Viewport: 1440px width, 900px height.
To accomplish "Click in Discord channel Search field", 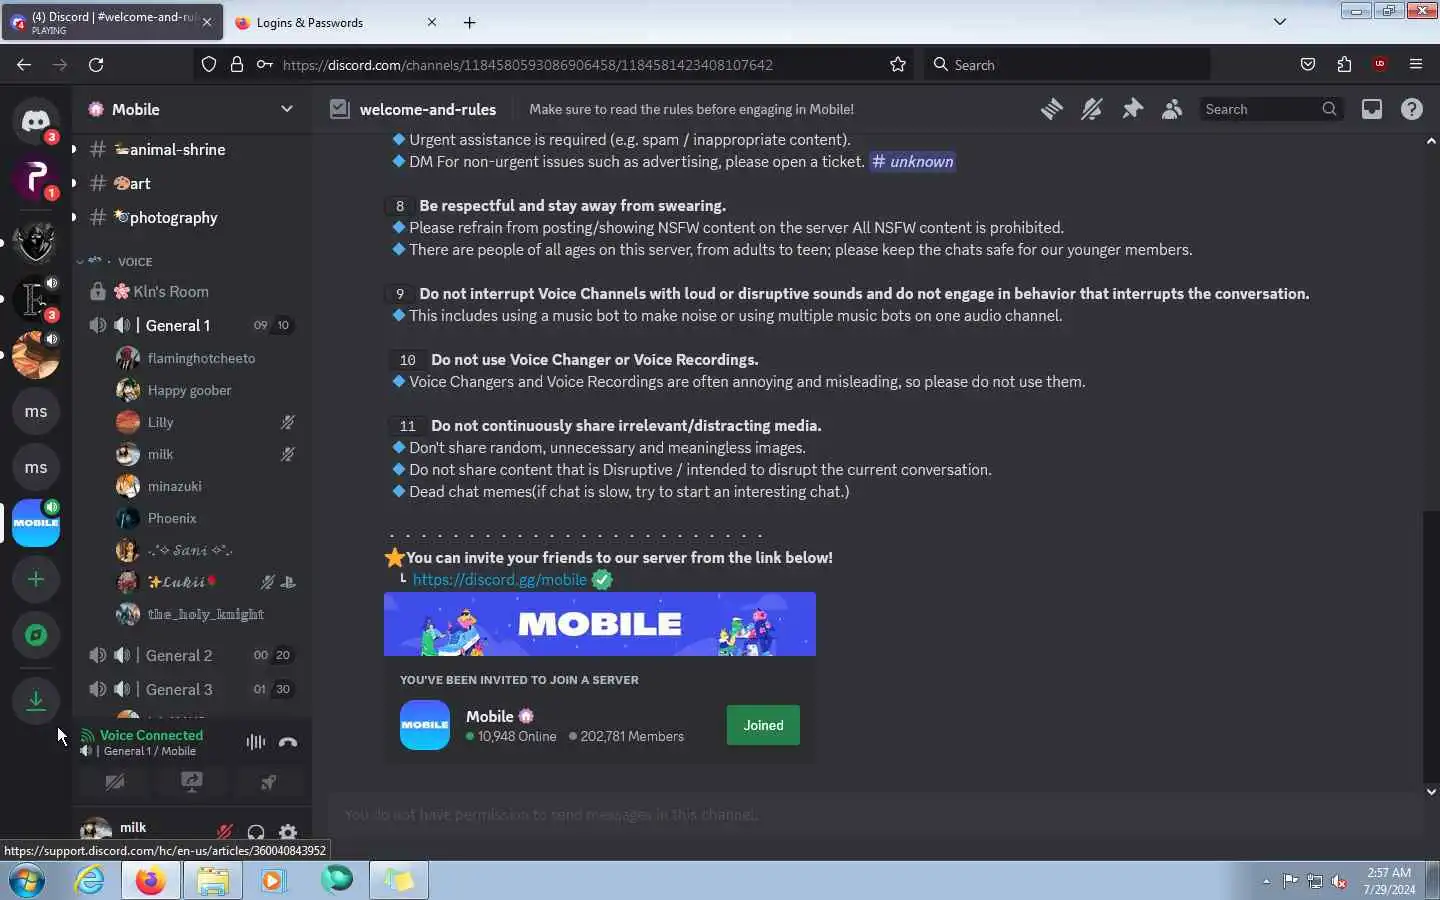I will click(1270, 109).
